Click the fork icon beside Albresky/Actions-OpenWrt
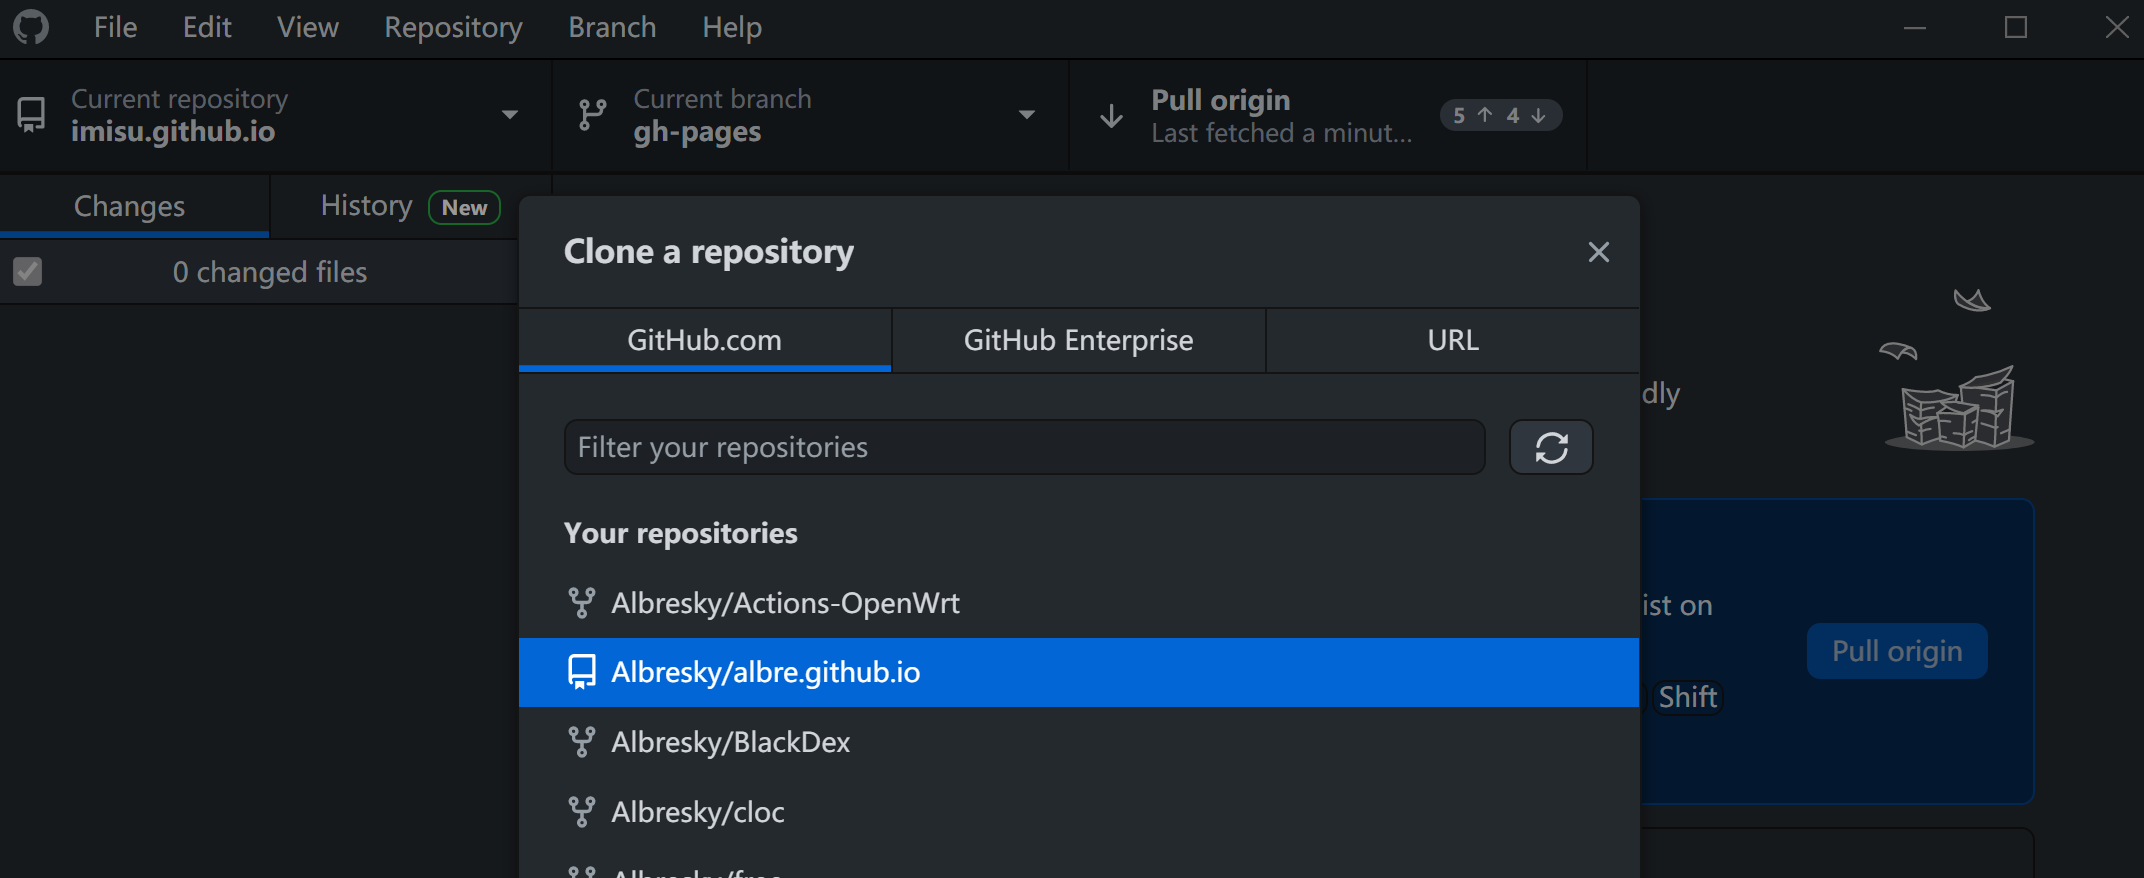The image size is (2144, 878). point(581,603)
